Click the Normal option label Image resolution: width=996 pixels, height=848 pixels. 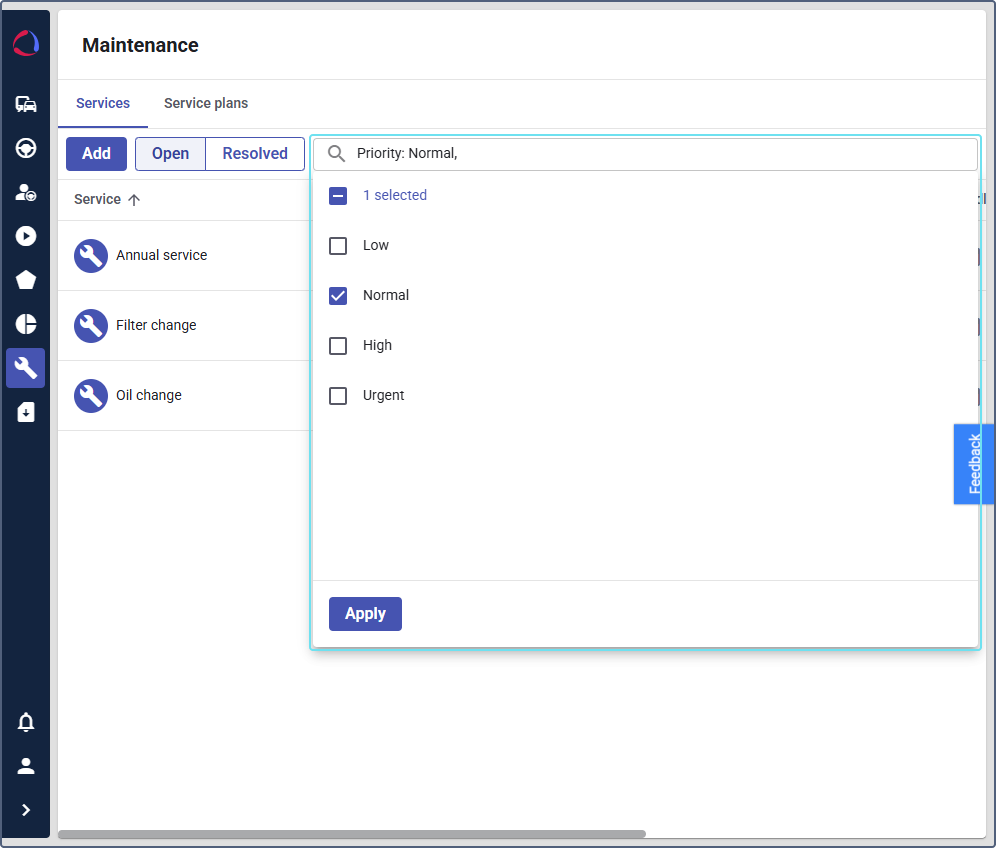[x=386, y=295]
